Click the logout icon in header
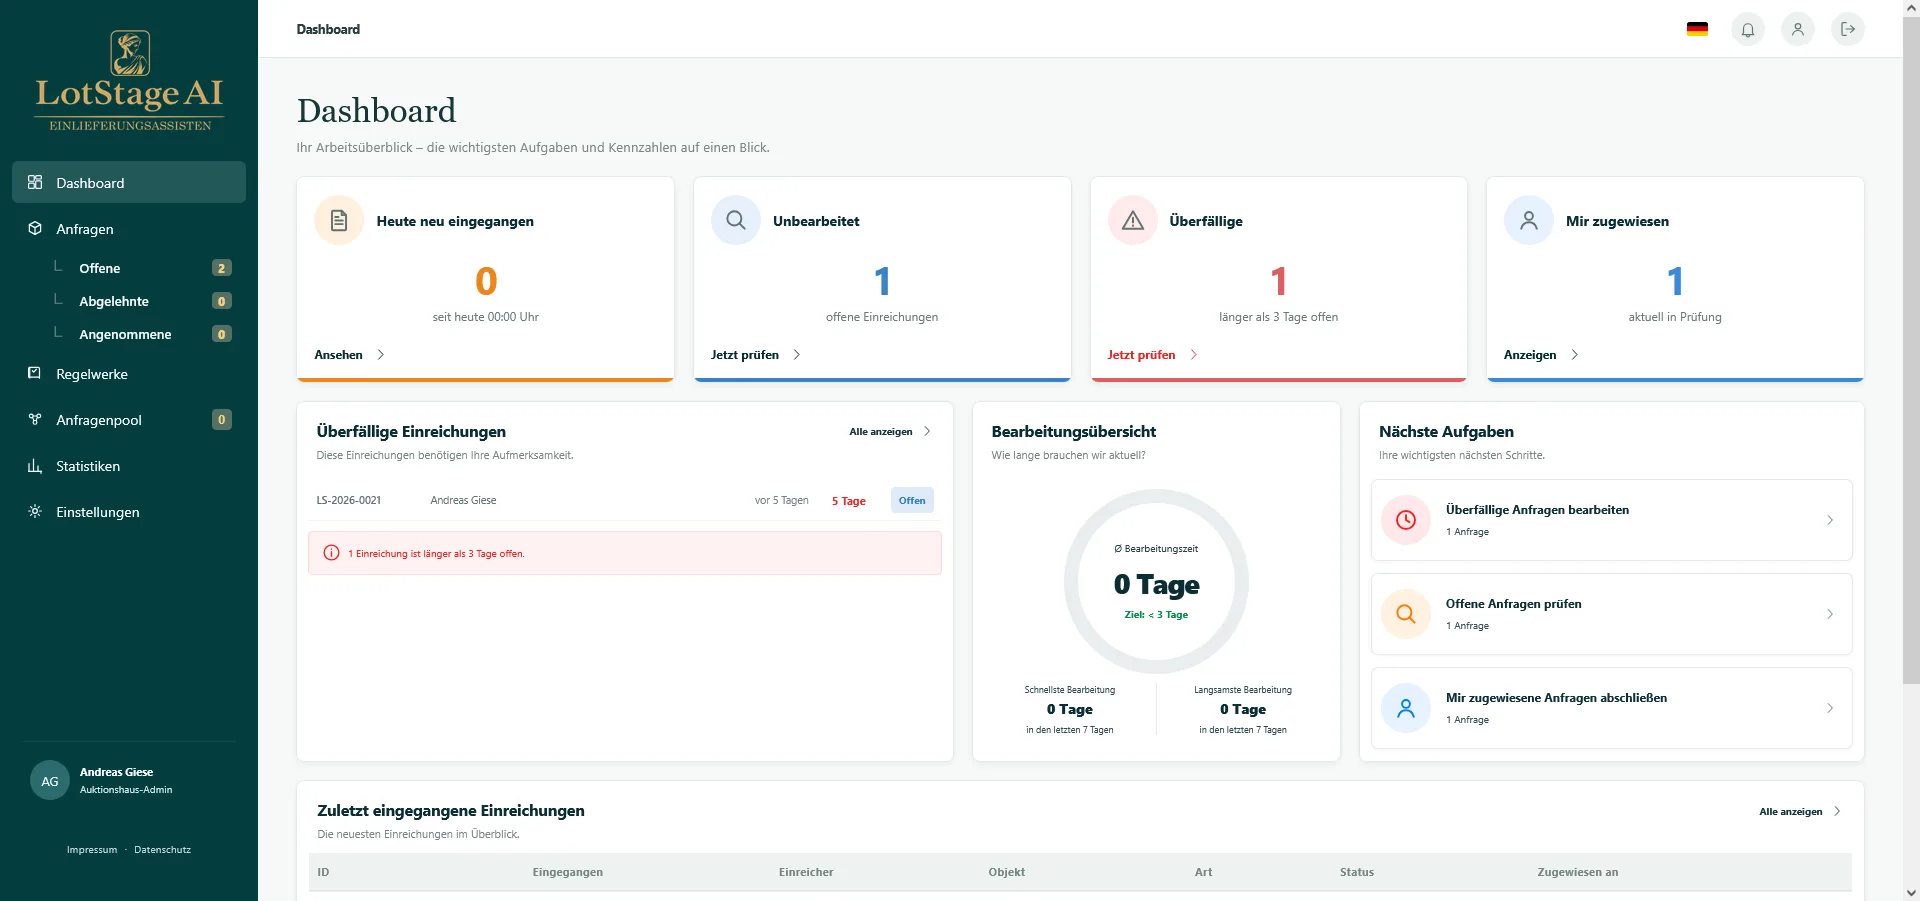Viewport: 1920px width, 901px height. coord(1847,29)
